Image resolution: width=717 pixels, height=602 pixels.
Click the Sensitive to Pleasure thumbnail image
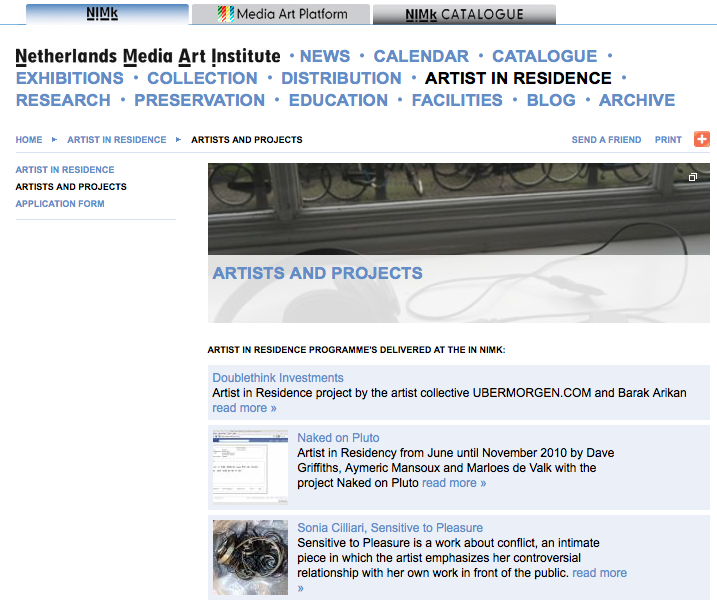[250, 557]
